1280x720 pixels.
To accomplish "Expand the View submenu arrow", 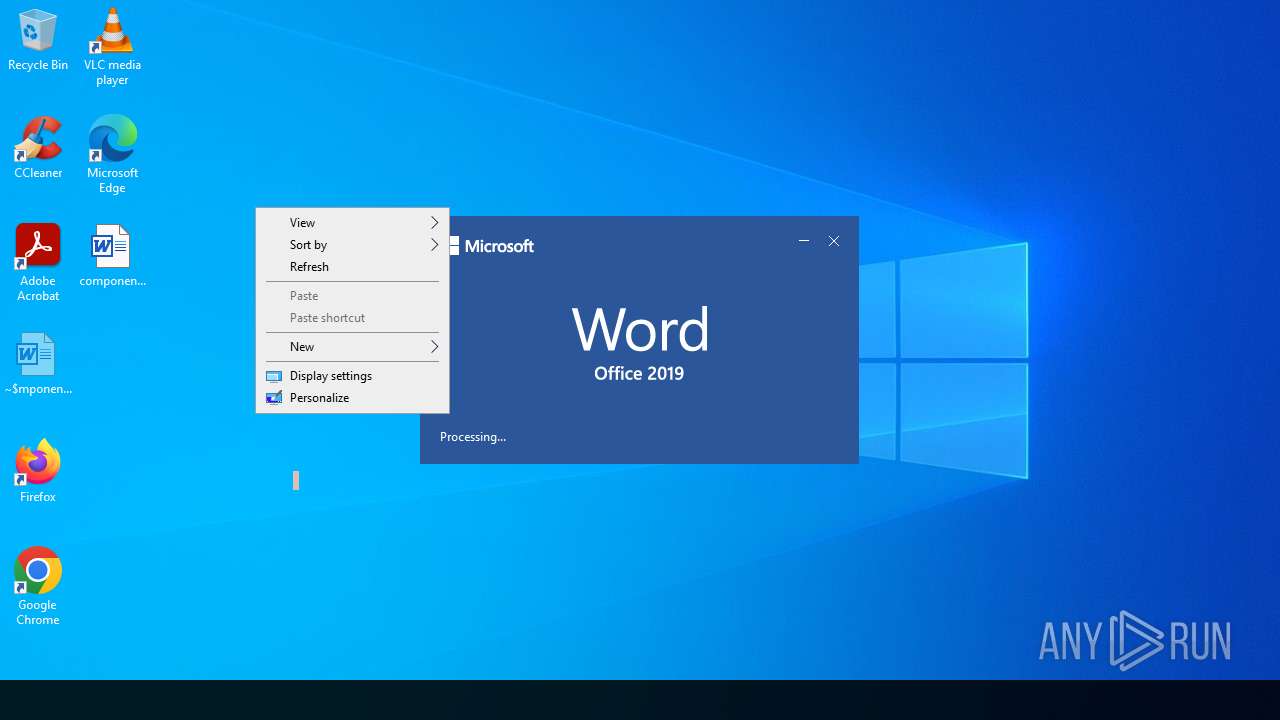I will pos(434,223).
